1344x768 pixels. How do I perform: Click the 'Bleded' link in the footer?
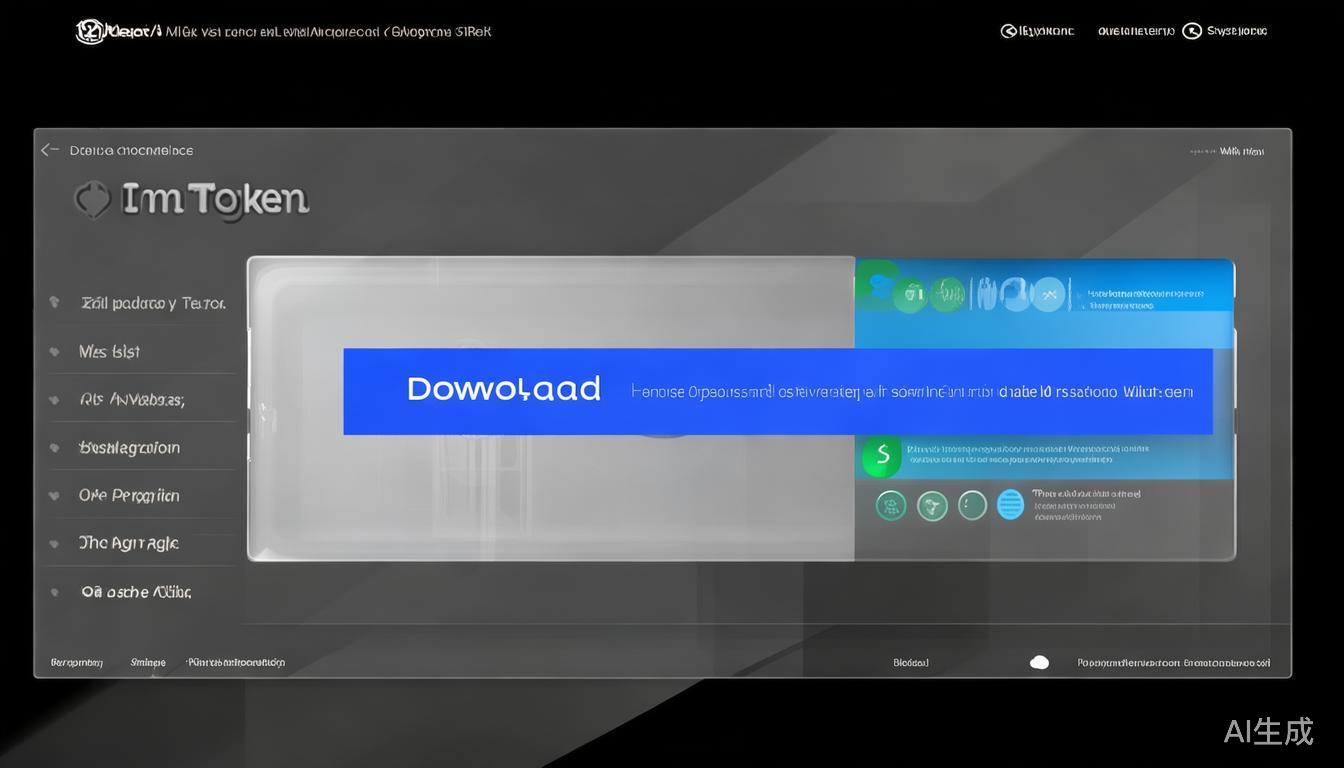[x=910, y=662]
